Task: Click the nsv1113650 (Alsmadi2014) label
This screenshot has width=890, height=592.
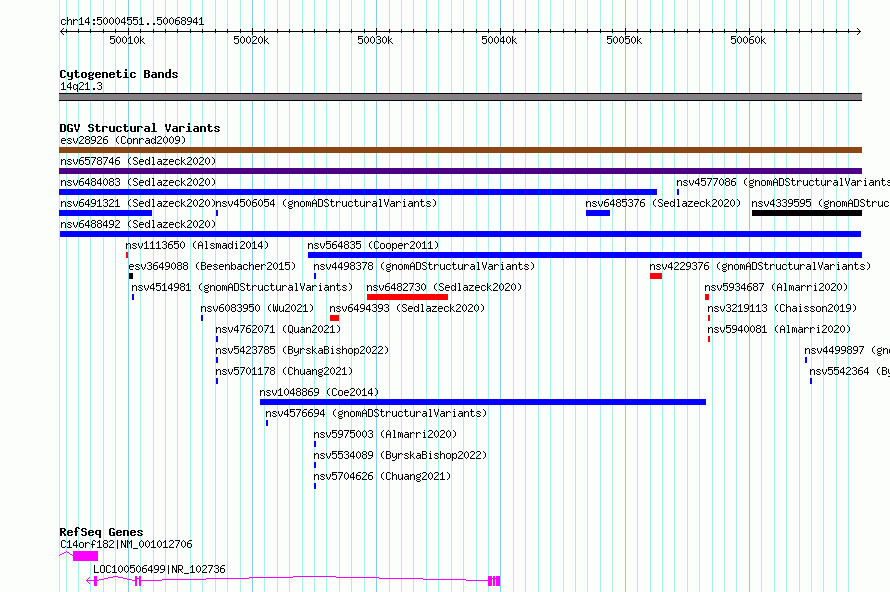Action: click(x=197, y=245)
